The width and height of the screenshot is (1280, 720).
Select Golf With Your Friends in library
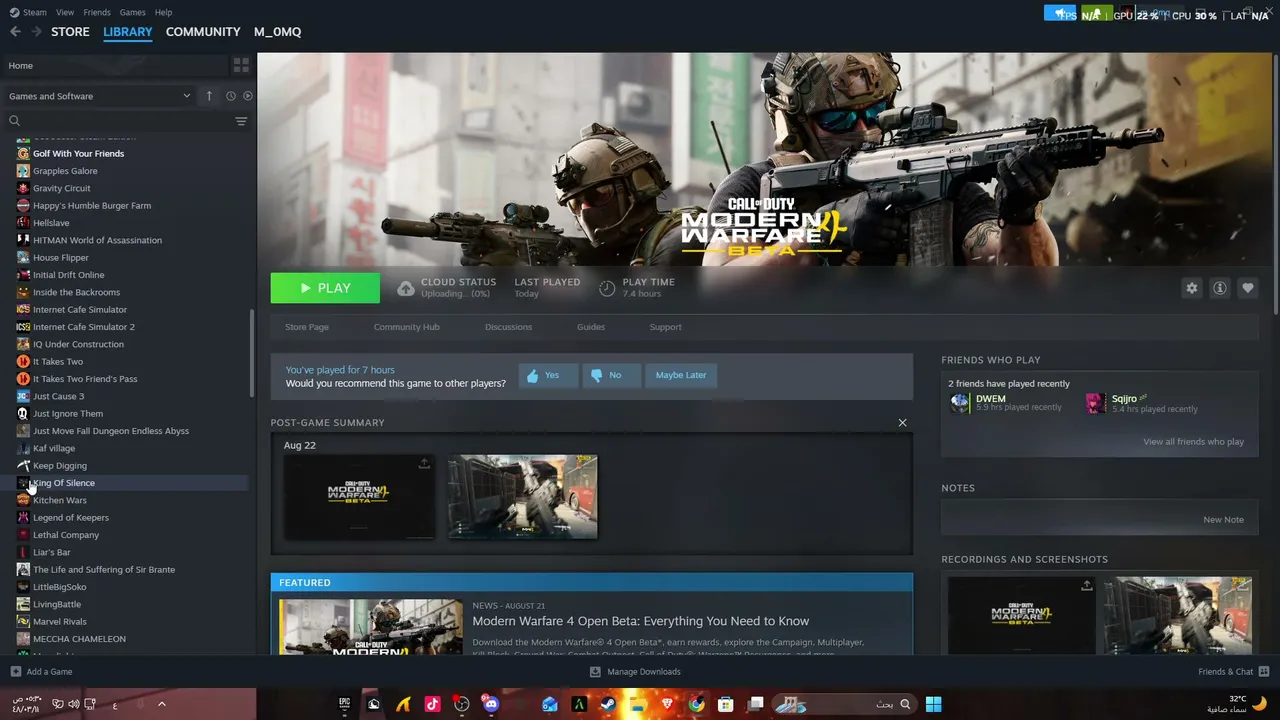click(x=78, y=154)
